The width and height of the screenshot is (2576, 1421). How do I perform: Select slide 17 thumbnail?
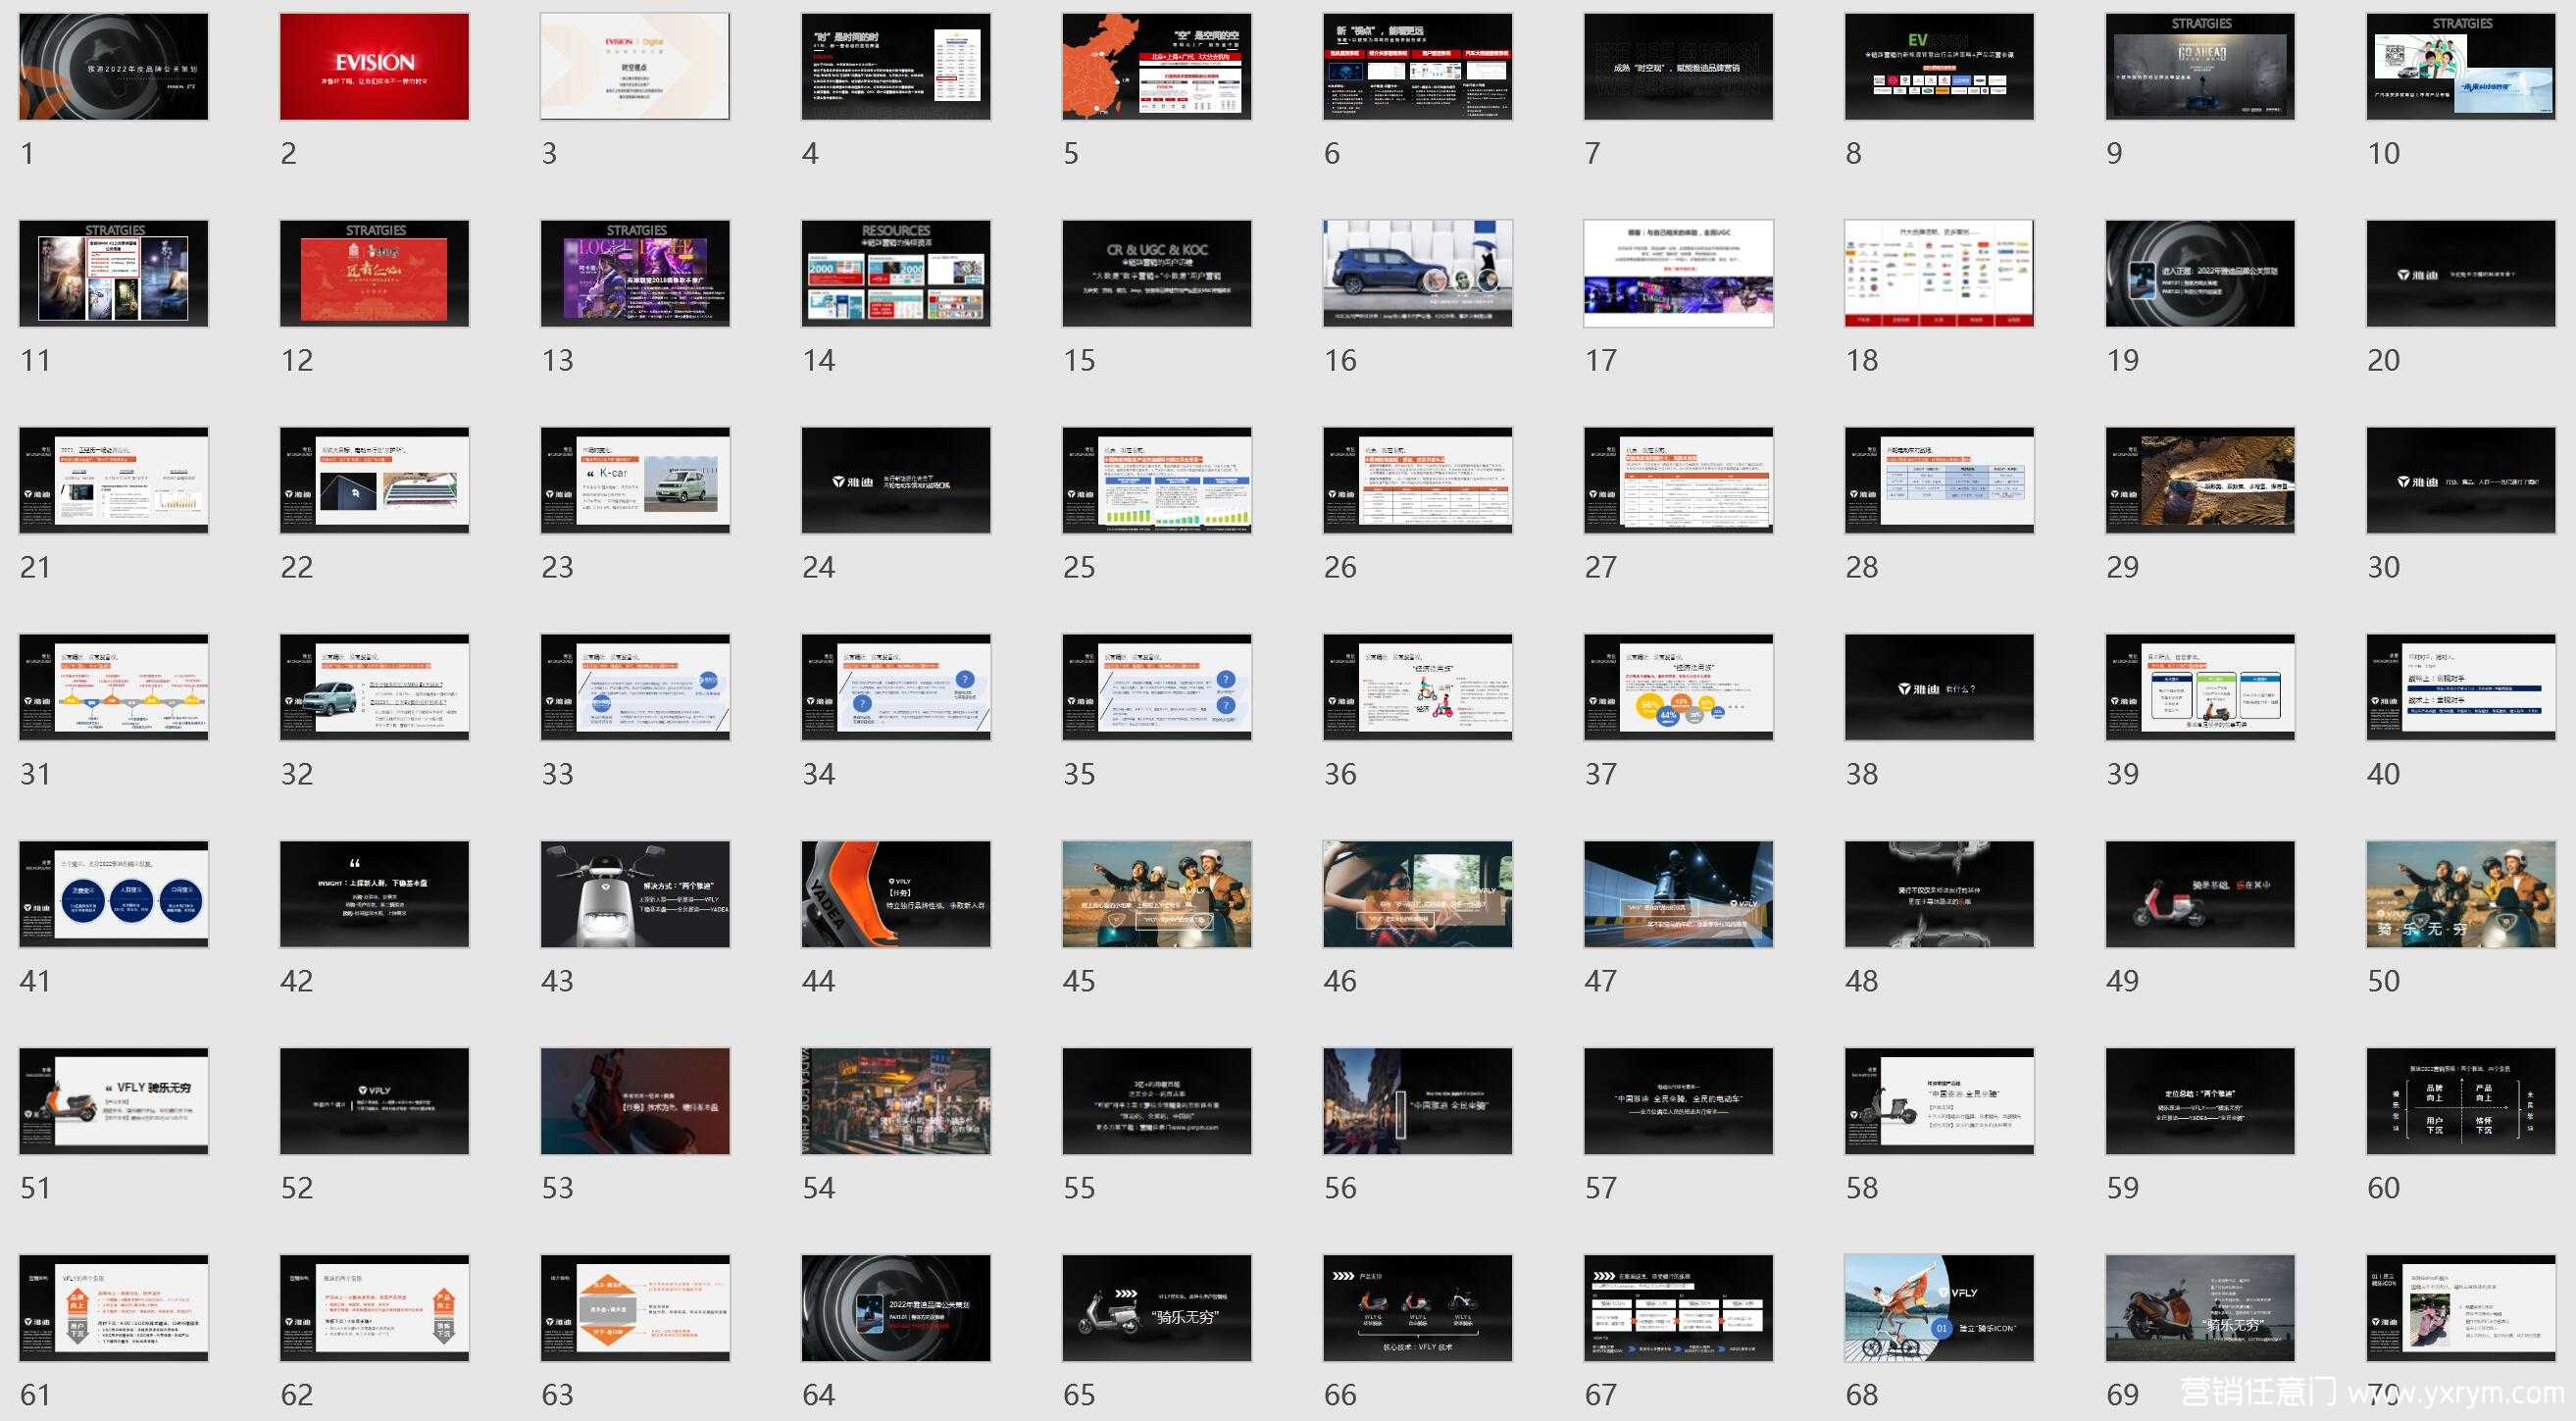tap(1679, 274)
